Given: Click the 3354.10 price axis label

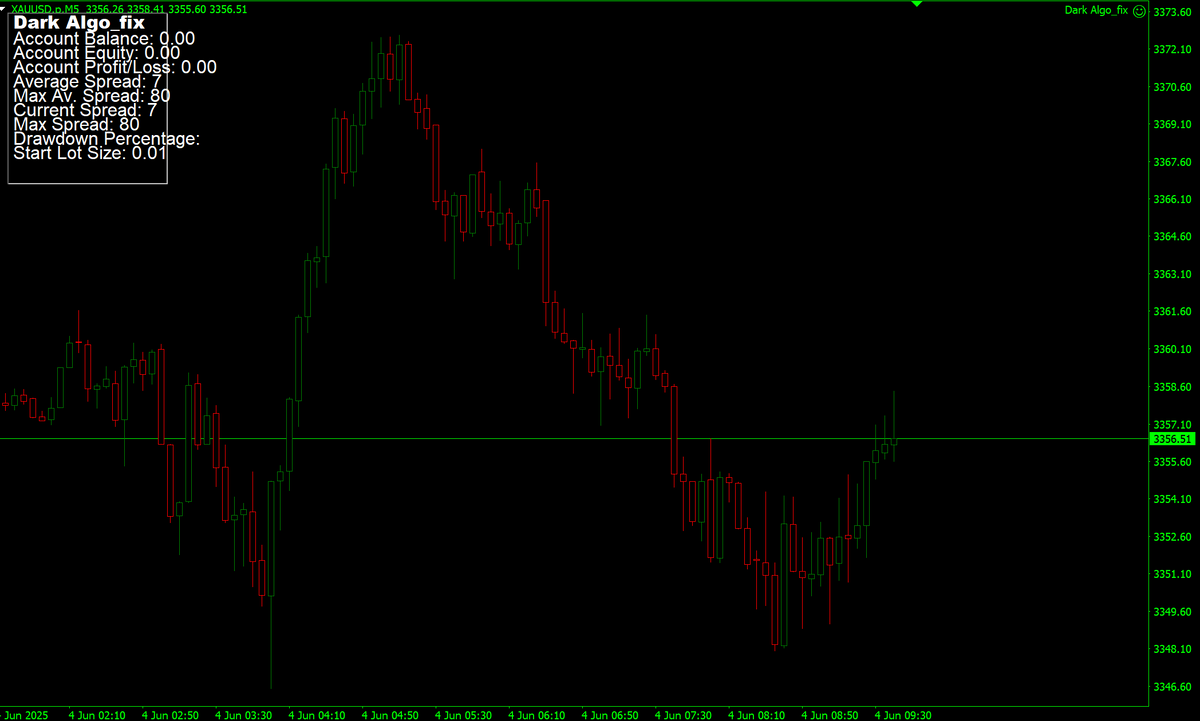Looking at the screenshot, I should [x=1172, y=499].
